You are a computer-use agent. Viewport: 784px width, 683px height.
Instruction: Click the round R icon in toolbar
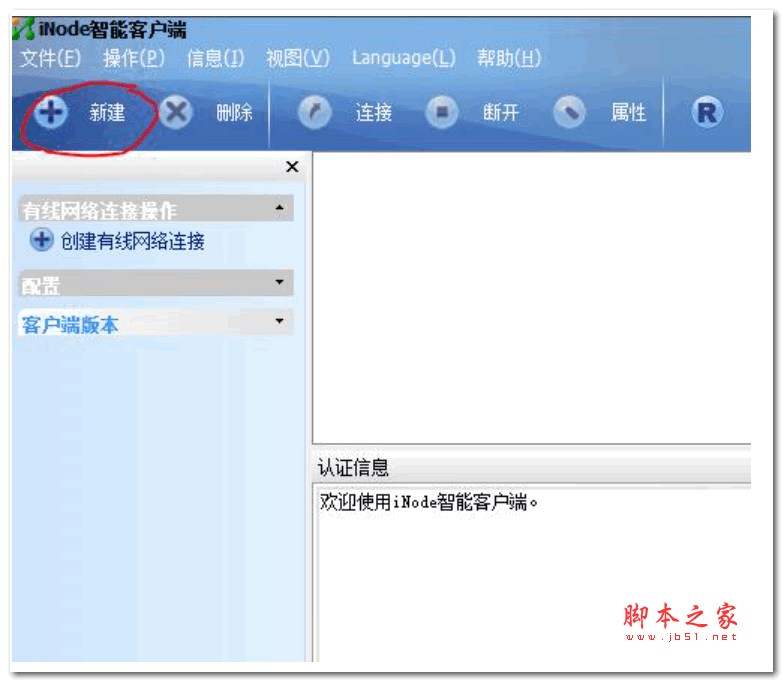[x=707, y=113]
